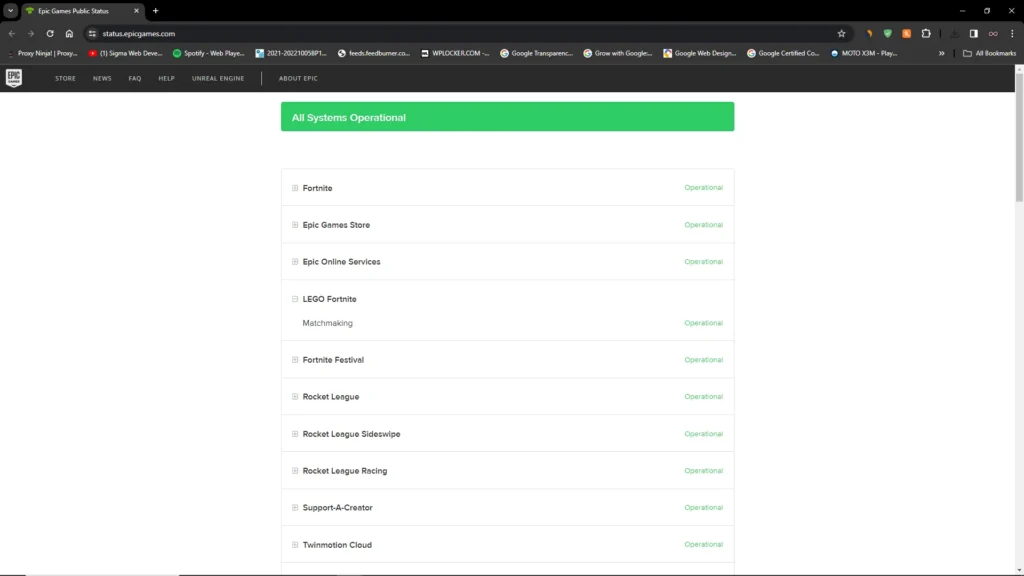The height and width of the screenshot is (576, 1024).
Task: Expand the Epic Online Services group
Action: click(295, 262)
